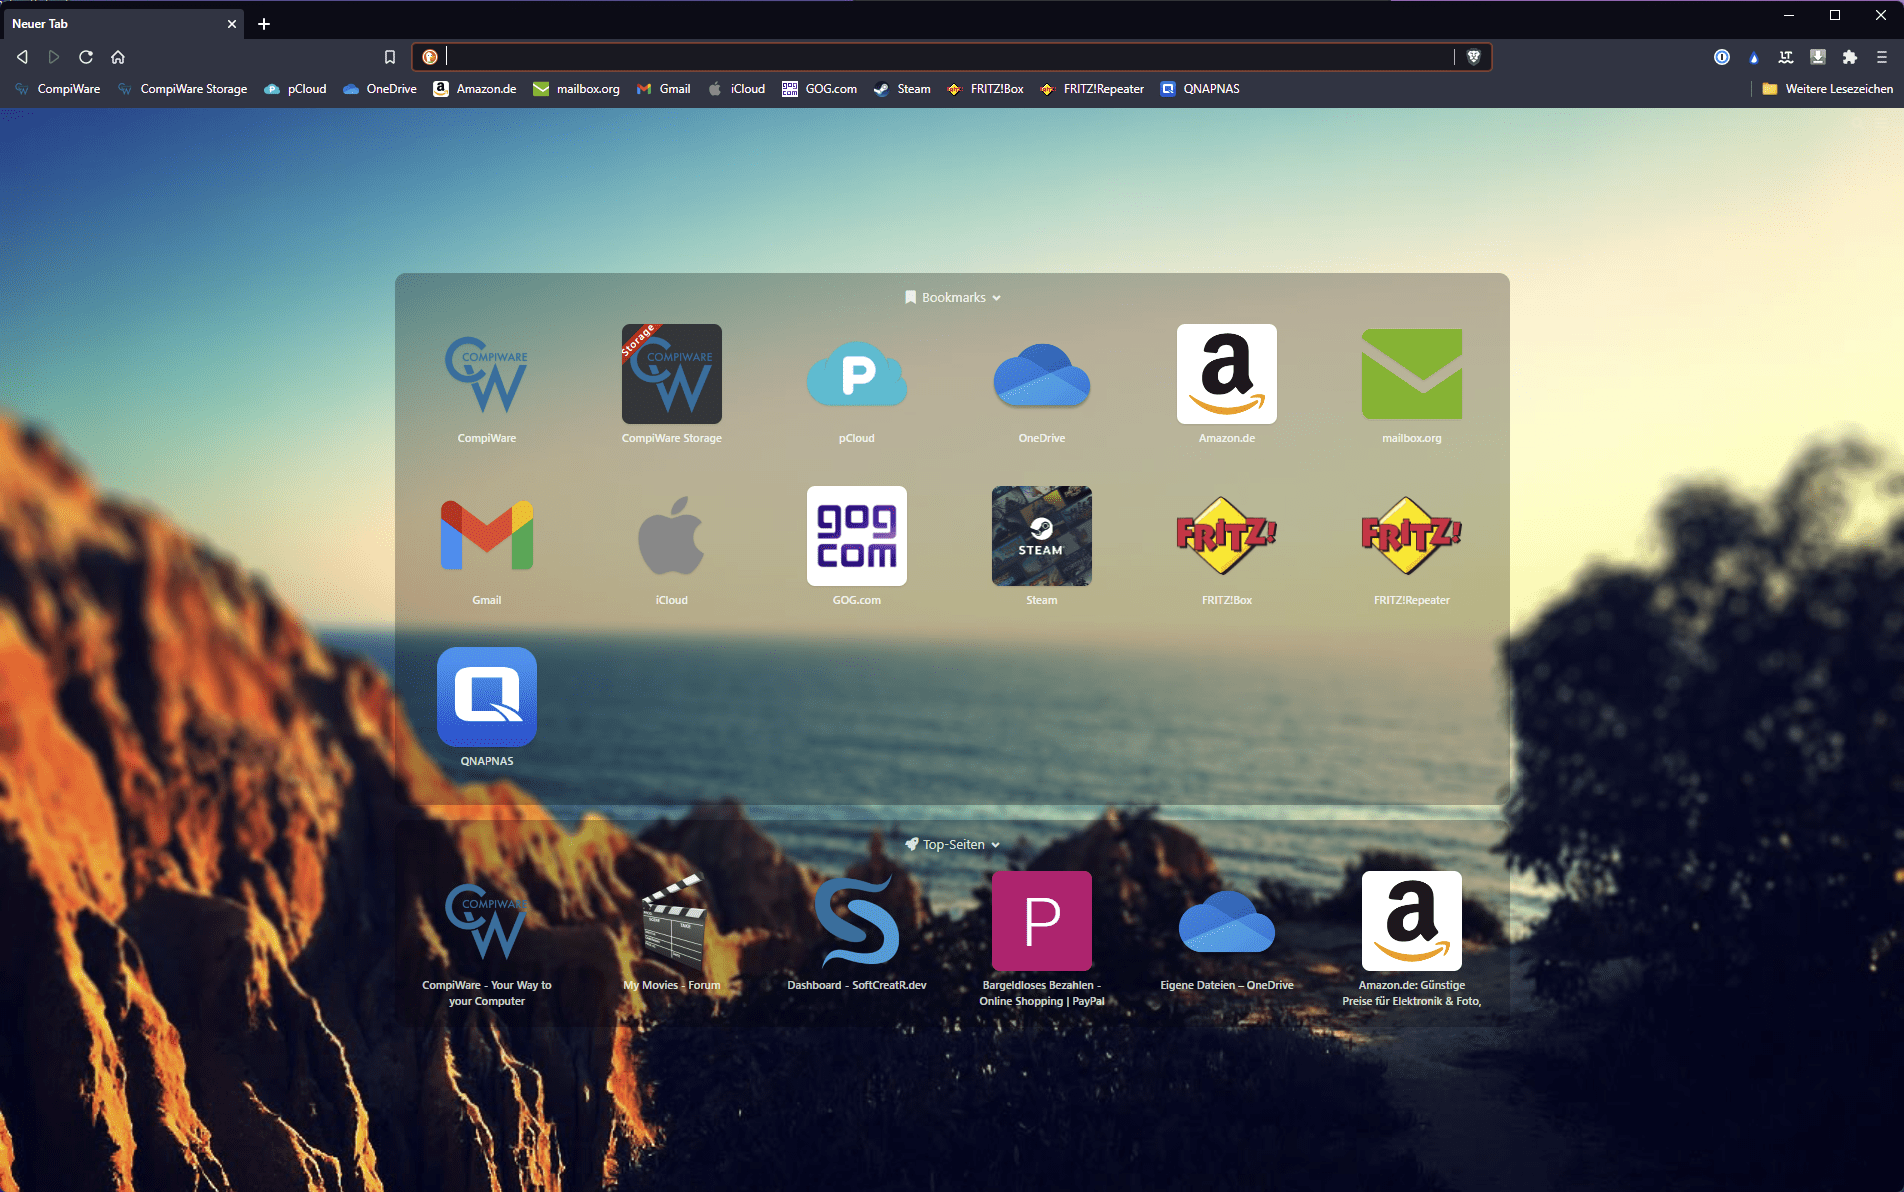Open the translate extension icon in toolbar
This screenshot has width=1904, height=1192.
coord(1786,57)
